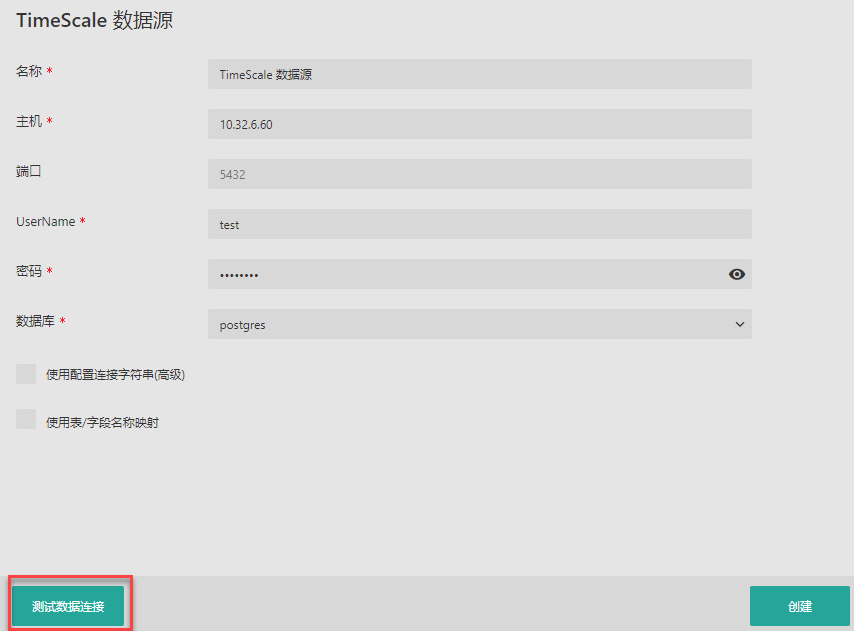Open the postgres database selector
Viewport: 854px width, 631px height.
point(470,324)
